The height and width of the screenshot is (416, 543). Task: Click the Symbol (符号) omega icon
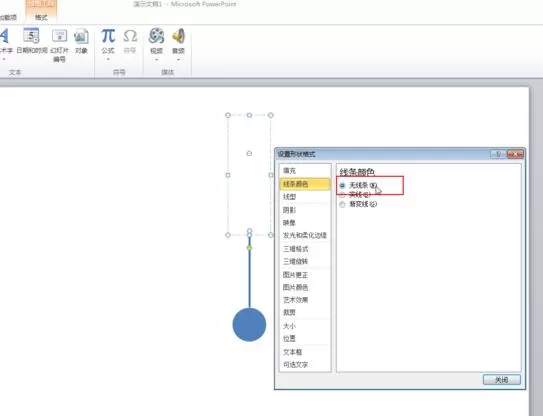click(130, 36)
